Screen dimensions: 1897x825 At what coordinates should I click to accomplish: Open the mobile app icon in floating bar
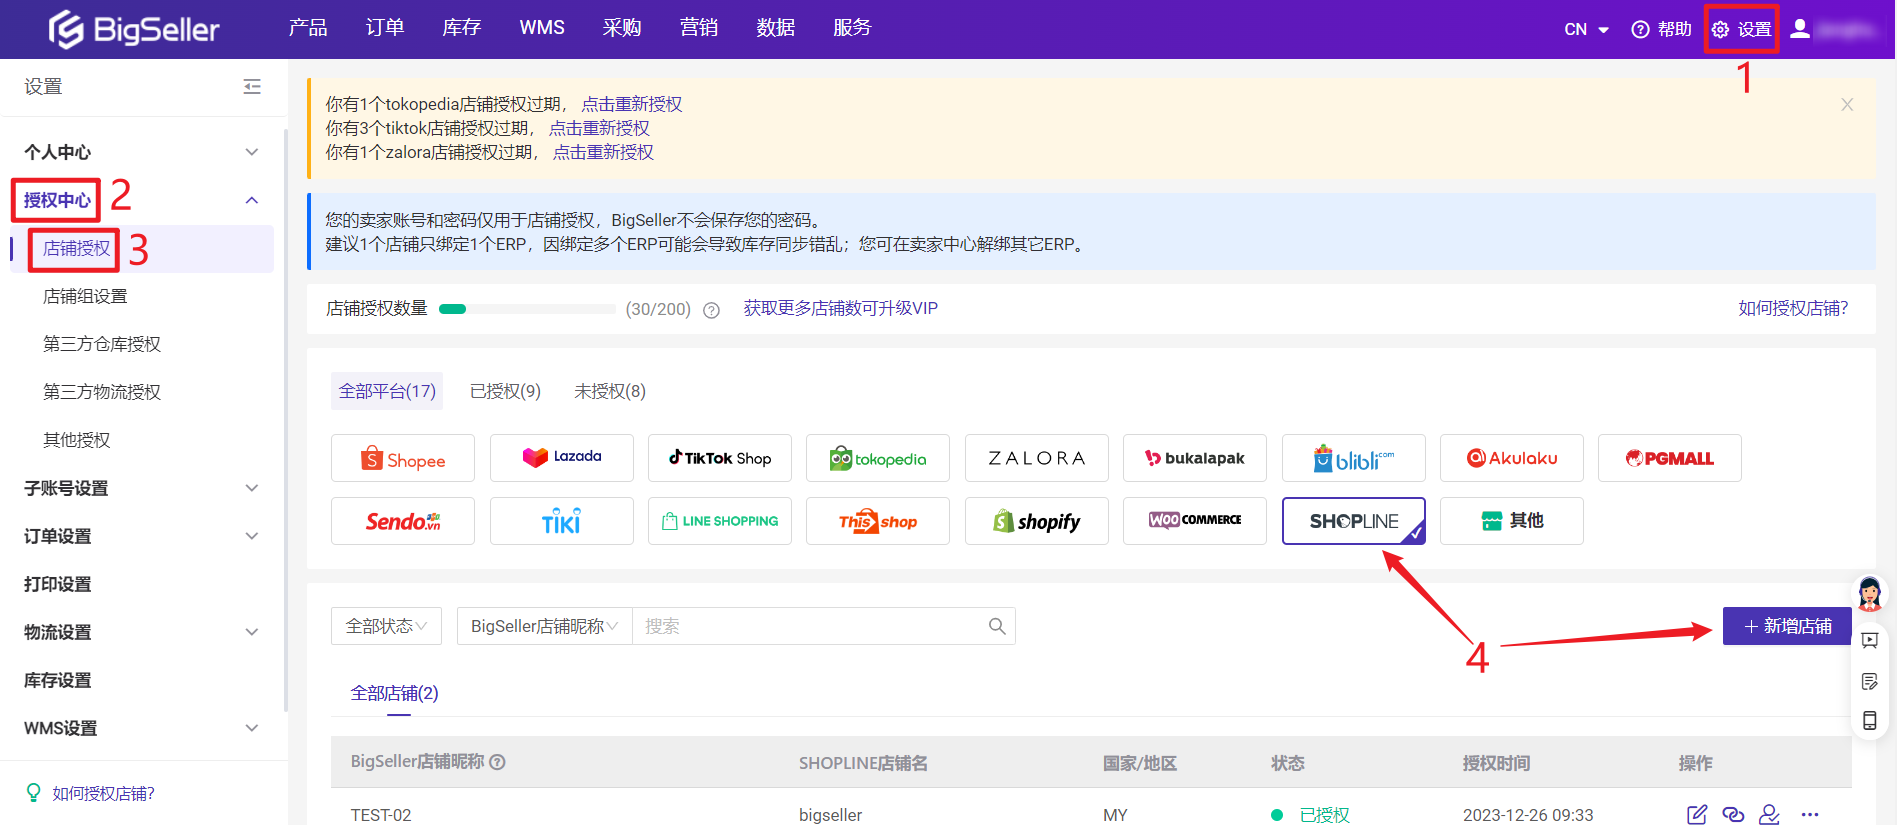1870,721
